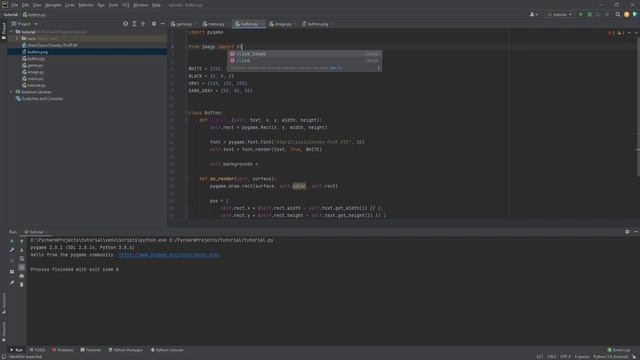
Task: Open TODO tool window tab
Action: pos(38,350)
